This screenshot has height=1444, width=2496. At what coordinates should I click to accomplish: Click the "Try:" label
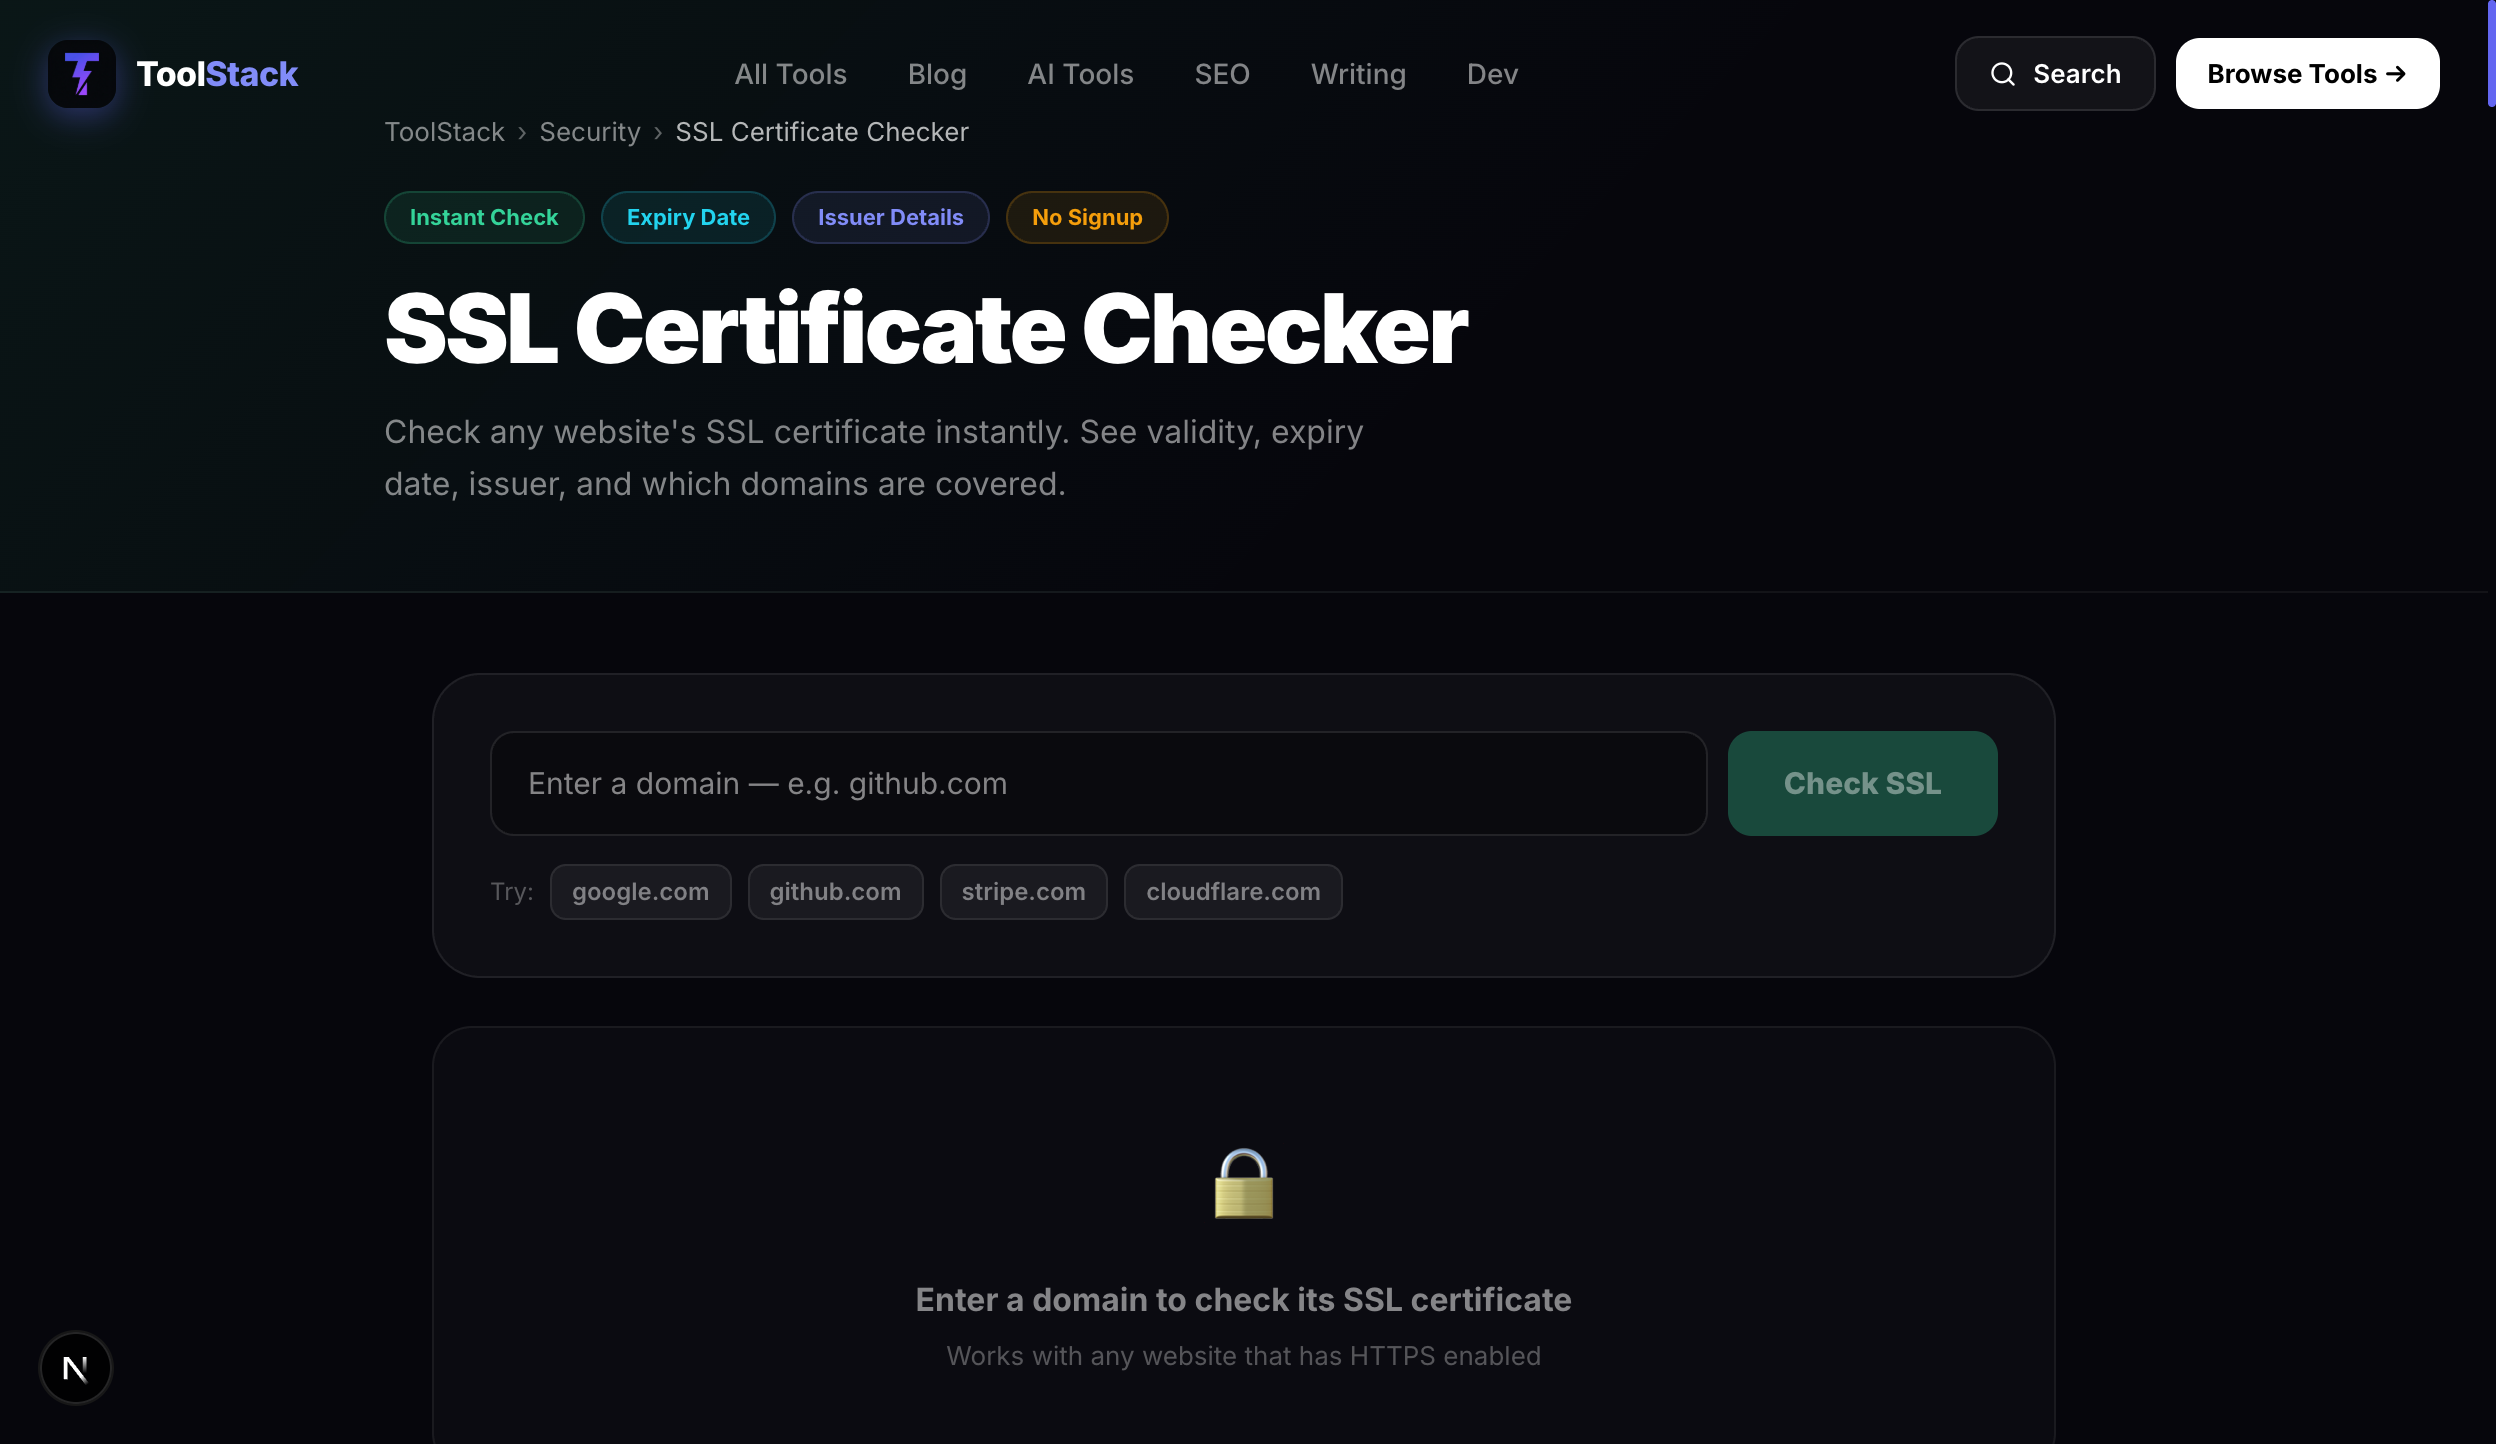click(x=511, y=891)
